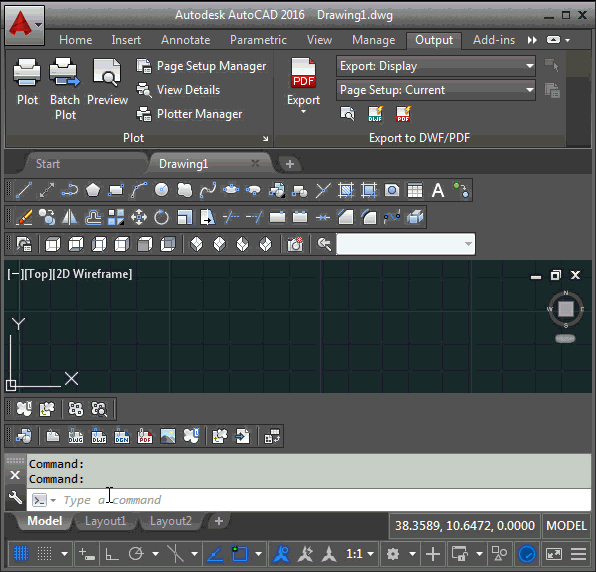Open the Layout1 tab
Screen dimensions: 596x572
(x=105, y=521)
